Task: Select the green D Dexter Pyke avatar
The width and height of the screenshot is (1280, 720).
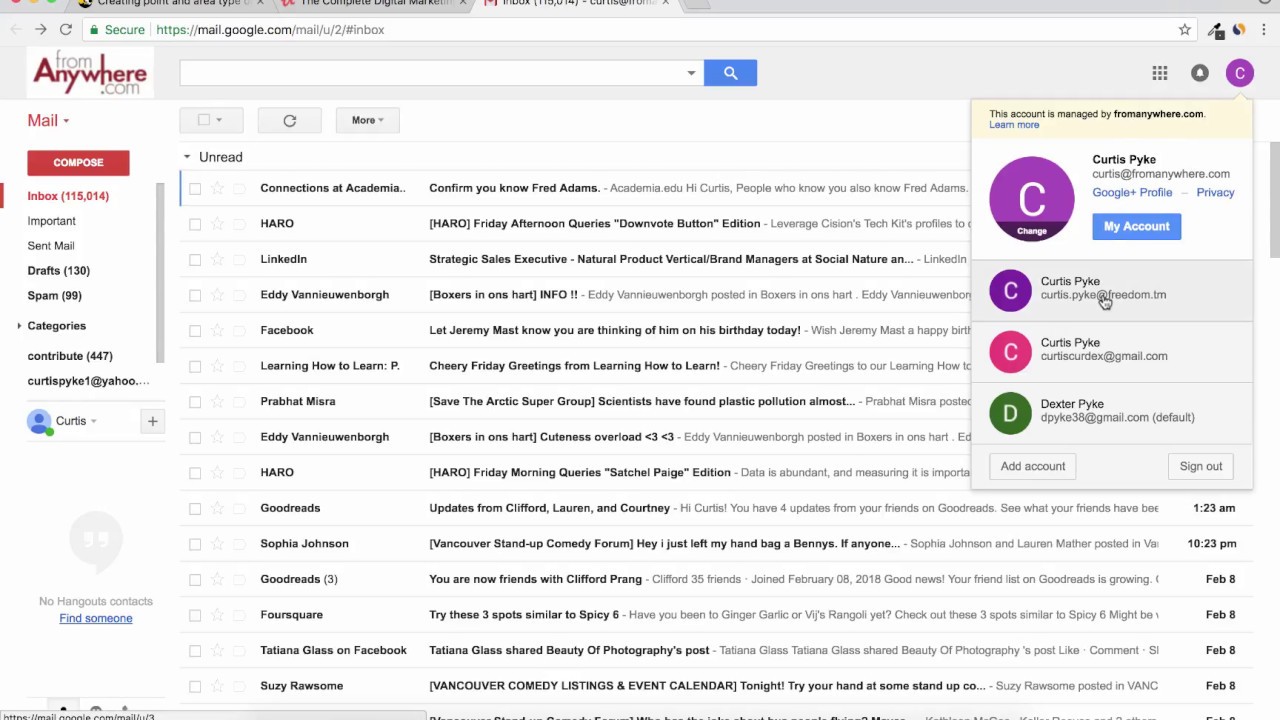Action: (1010, 414)
